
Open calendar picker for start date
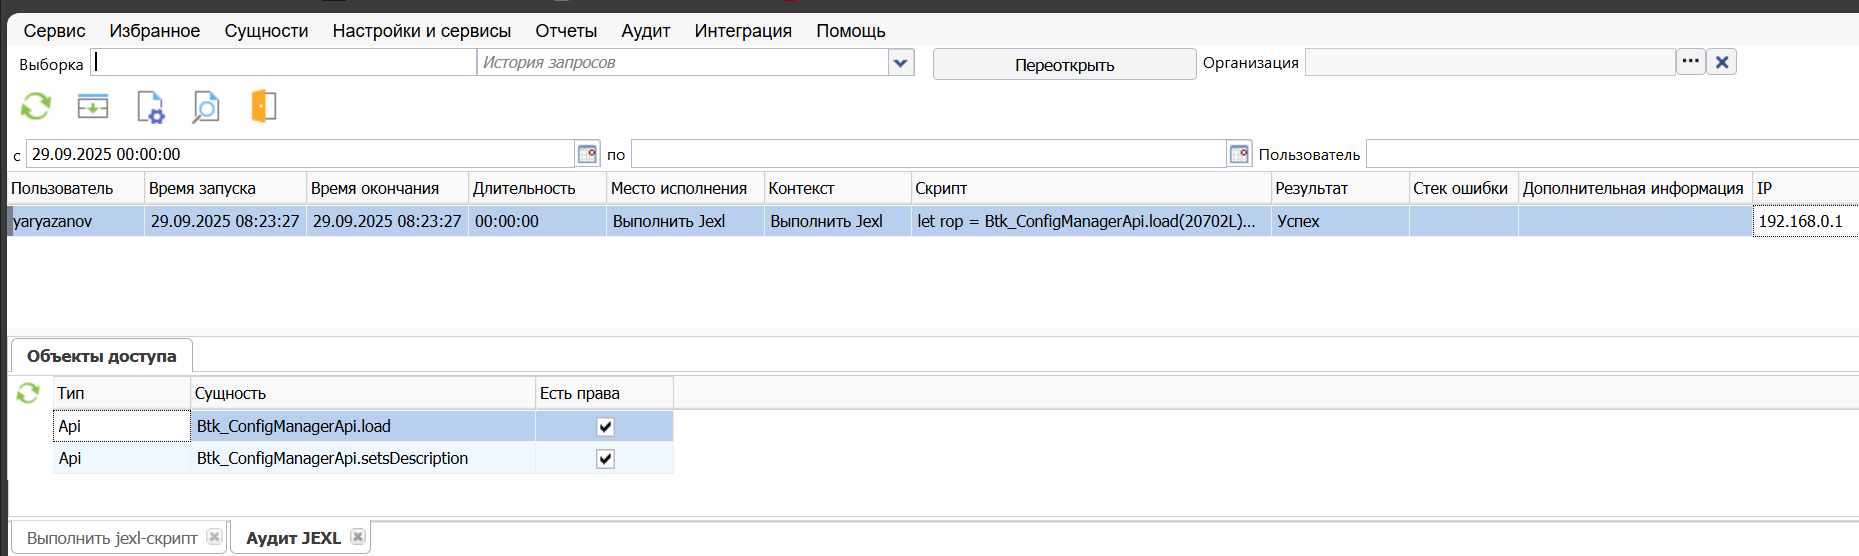(587, 154)
